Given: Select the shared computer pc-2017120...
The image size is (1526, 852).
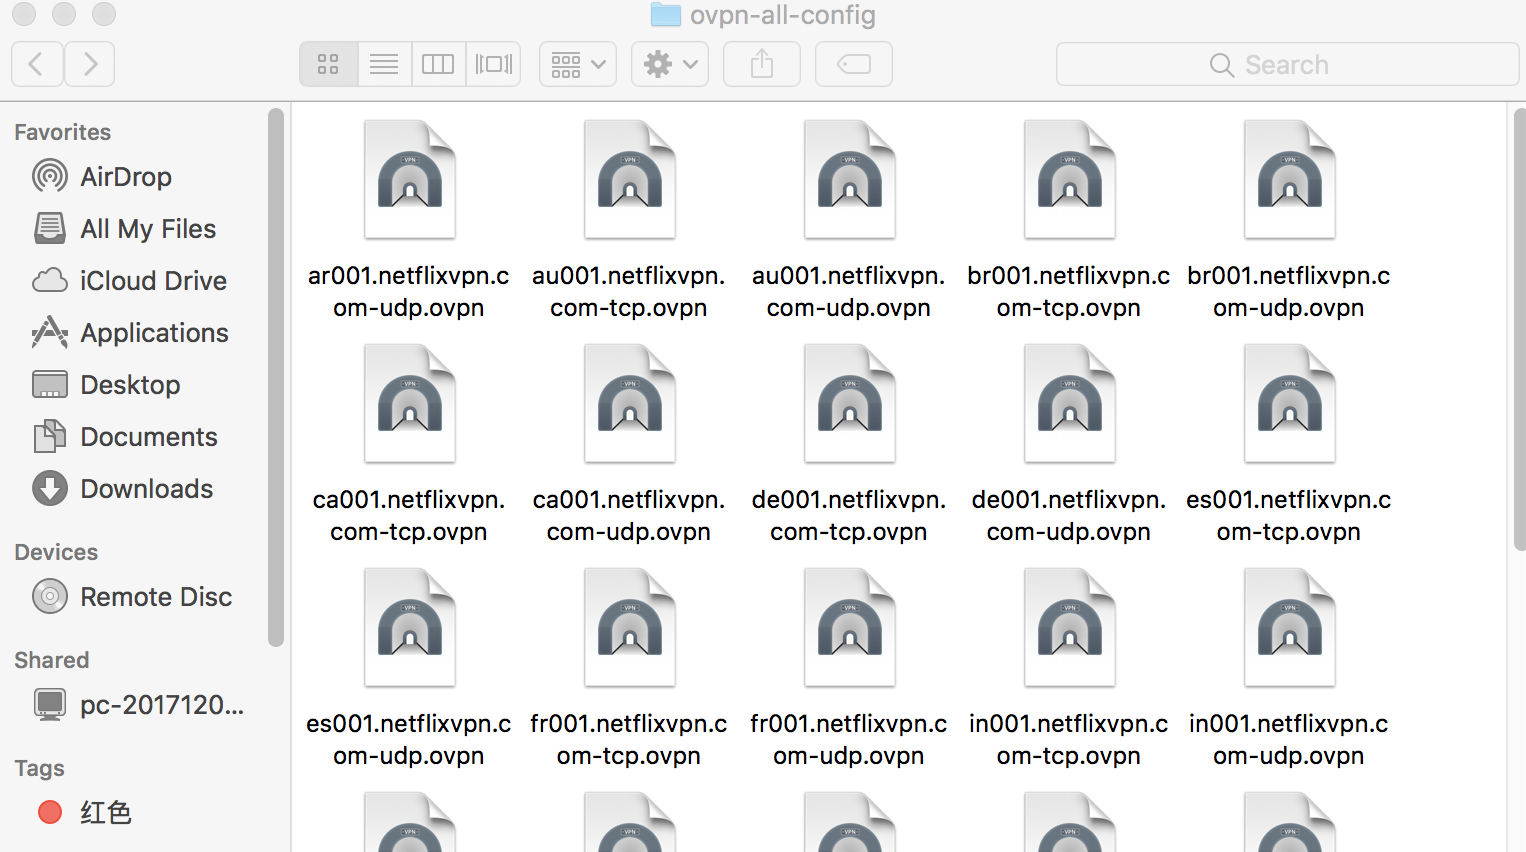Looking at the screenshot, I should pos(138,705).
